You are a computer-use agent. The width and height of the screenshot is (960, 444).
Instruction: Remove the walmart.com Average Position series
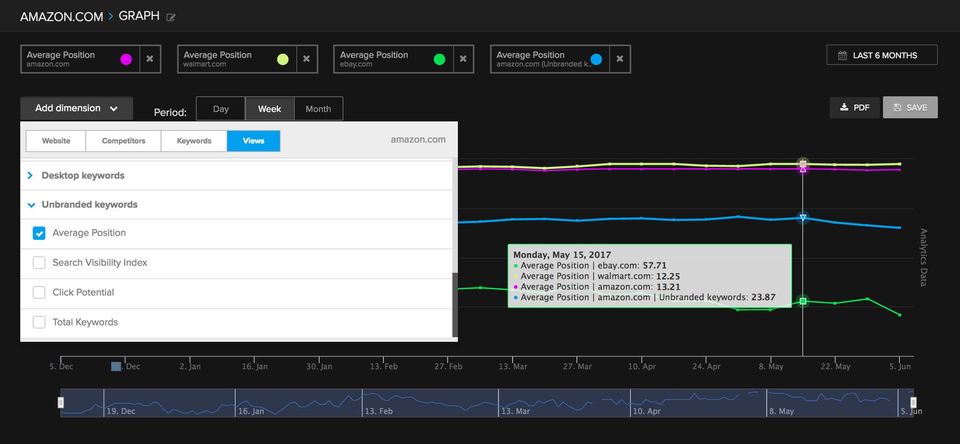(x=307, y=59)
